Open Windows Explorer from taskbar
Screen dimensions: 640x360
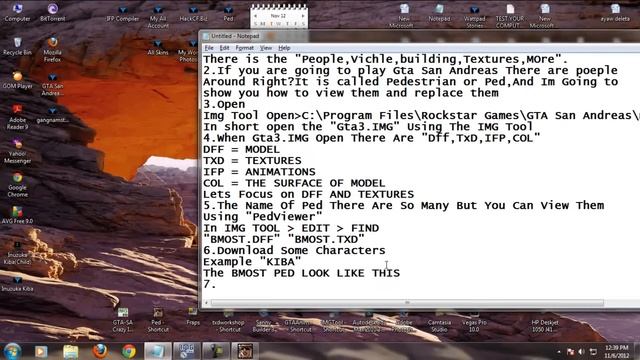pos(70,351)
